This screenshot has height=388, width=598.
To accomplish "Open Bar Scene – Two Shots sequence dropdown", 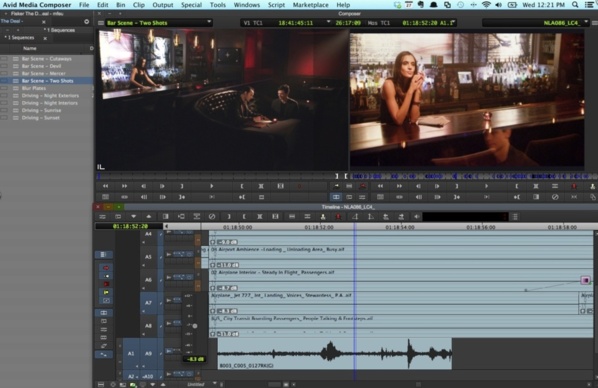I will coord(209,22).
